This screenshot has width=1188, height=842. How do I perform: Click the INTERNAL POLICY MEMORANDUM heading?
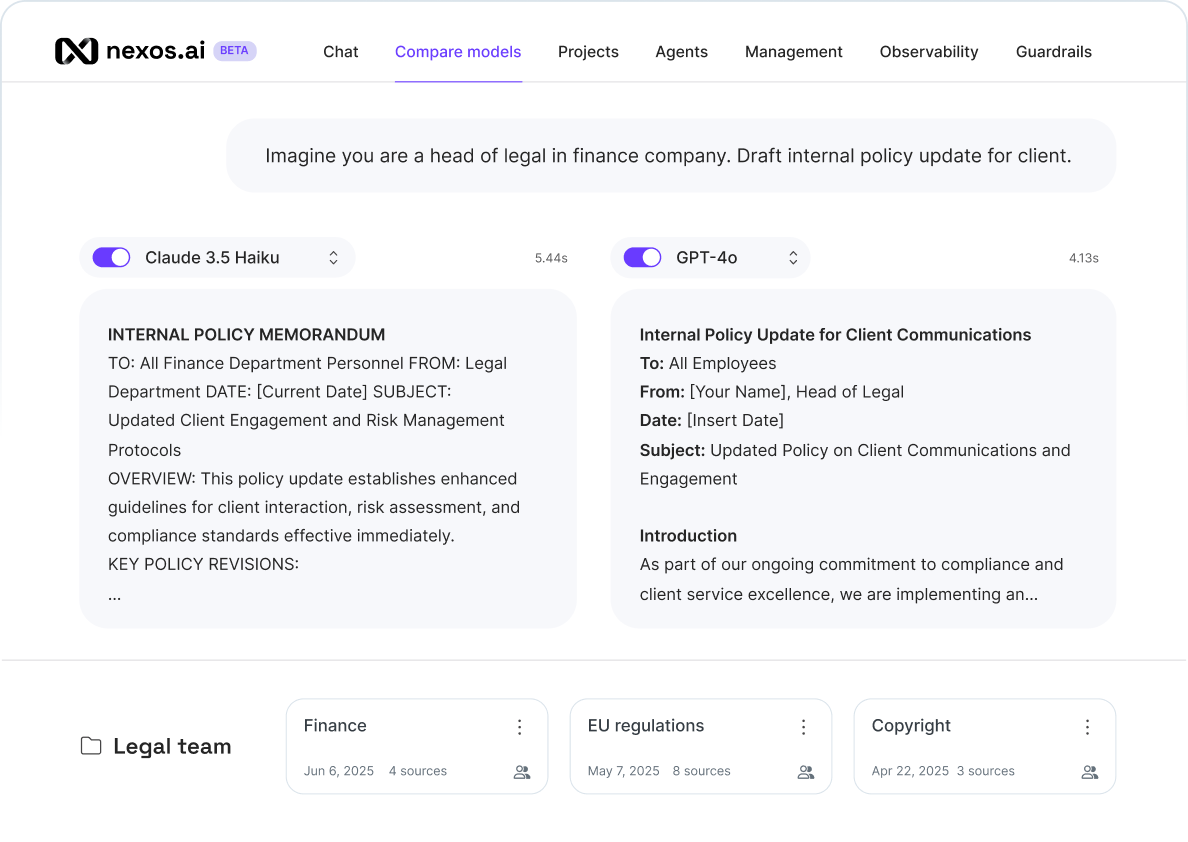tap(246, 335)
